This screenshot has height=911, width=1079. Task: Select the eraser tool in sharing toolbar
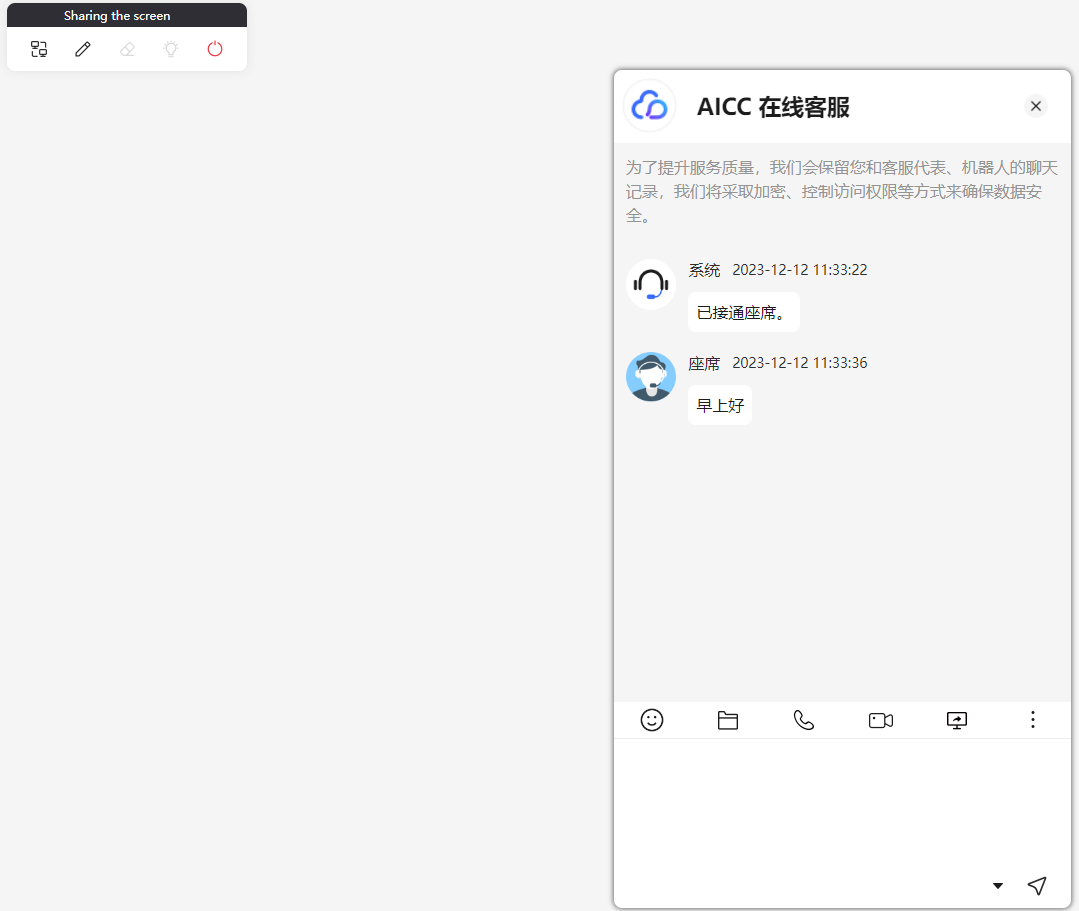tap(127, 49)
